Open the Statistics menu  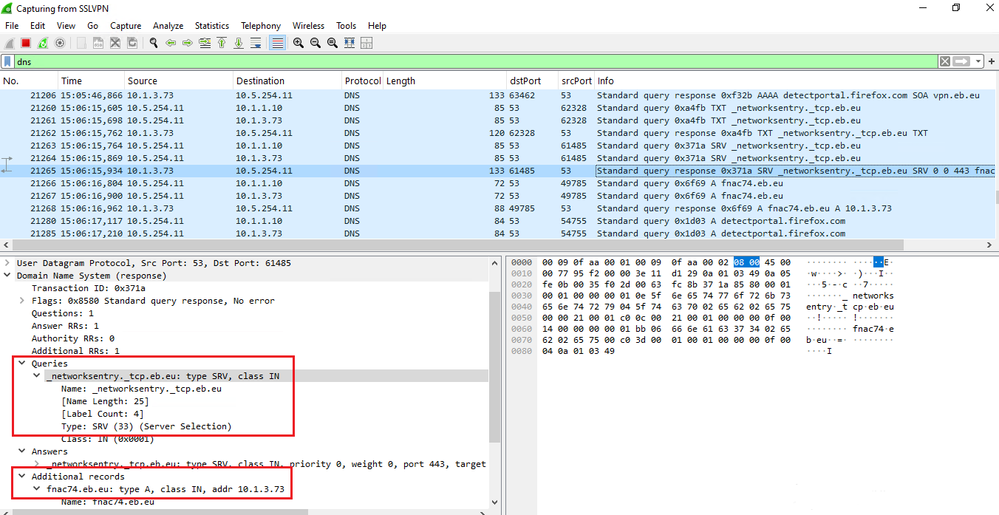pos(211,25)
